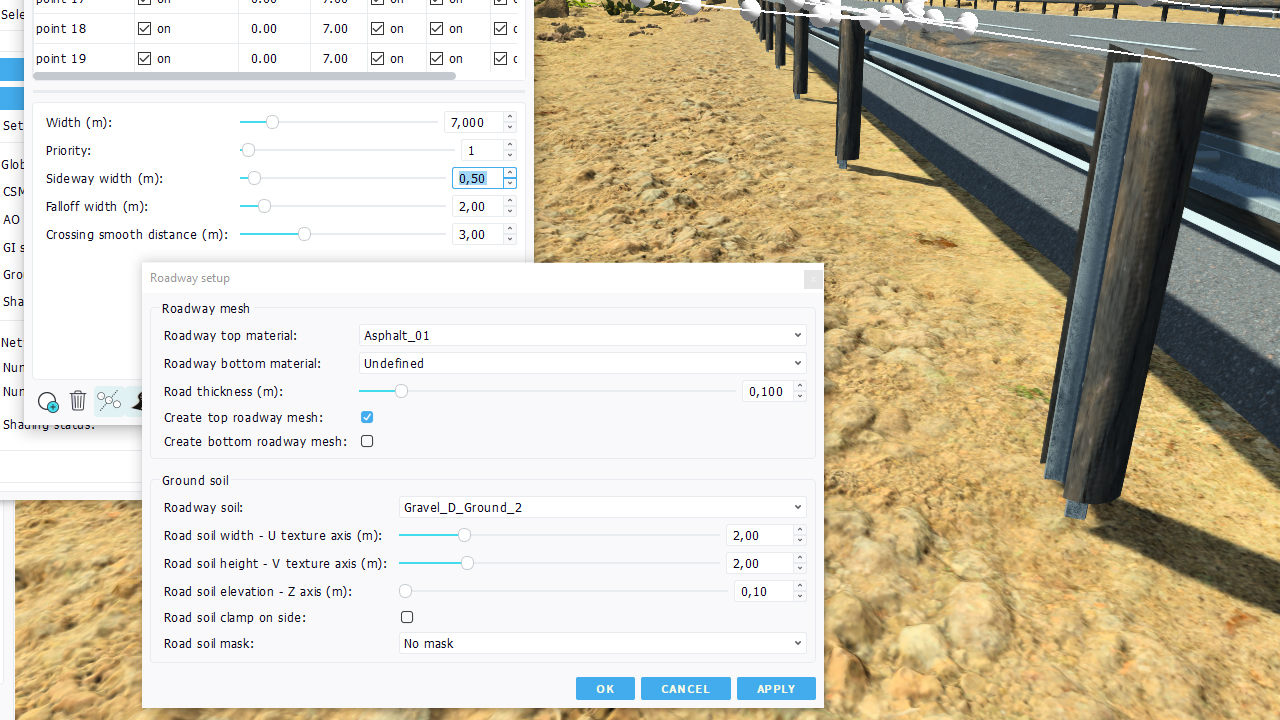Close the Roadway setup dialog
Viewport: 1280px width, 720px height.
pos(813,280)
